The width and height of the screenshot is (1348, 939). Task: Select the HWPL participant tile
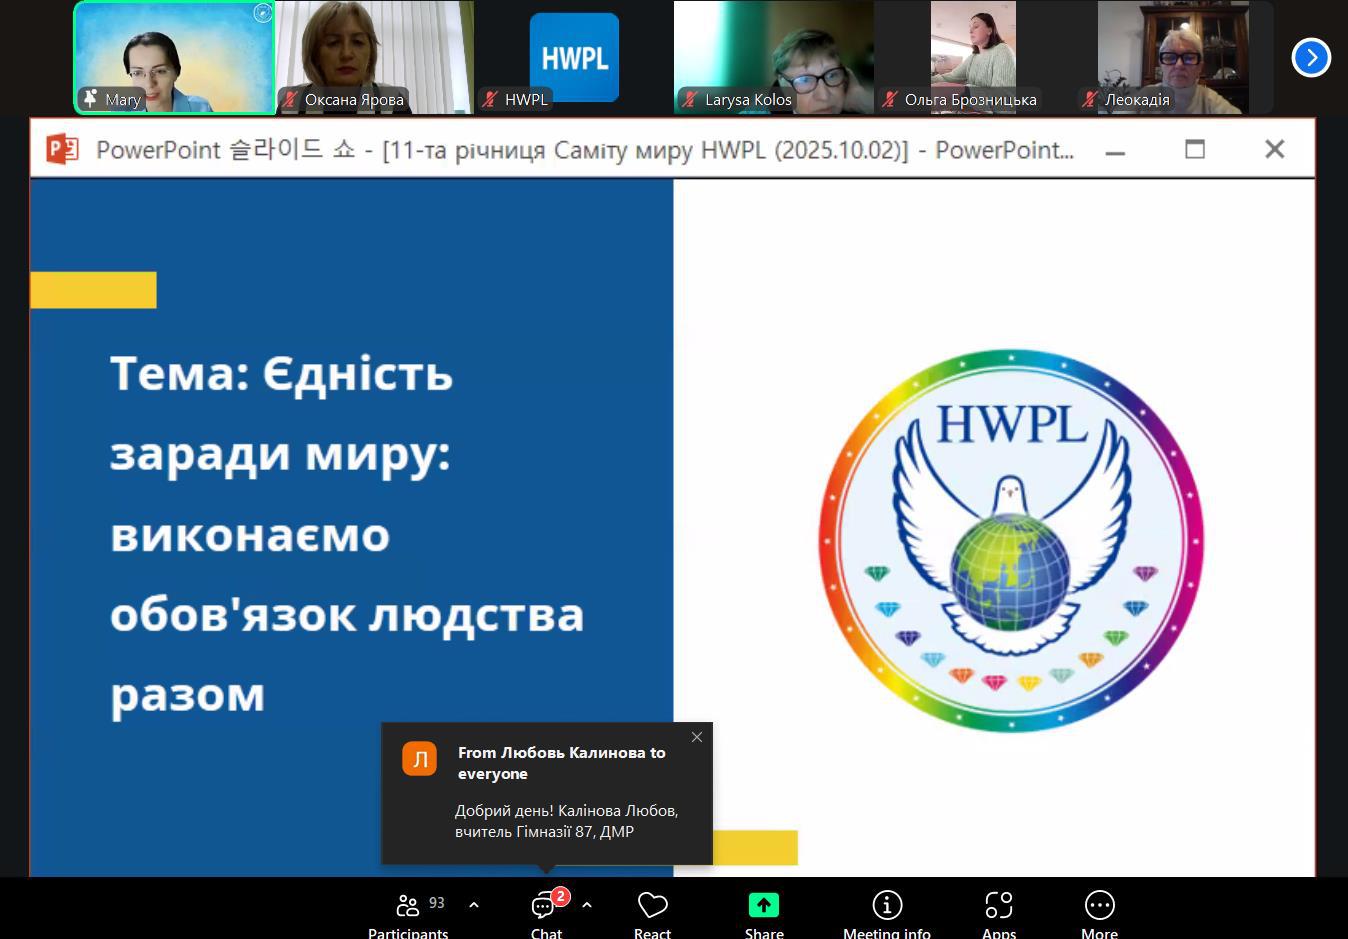(574, 57)
